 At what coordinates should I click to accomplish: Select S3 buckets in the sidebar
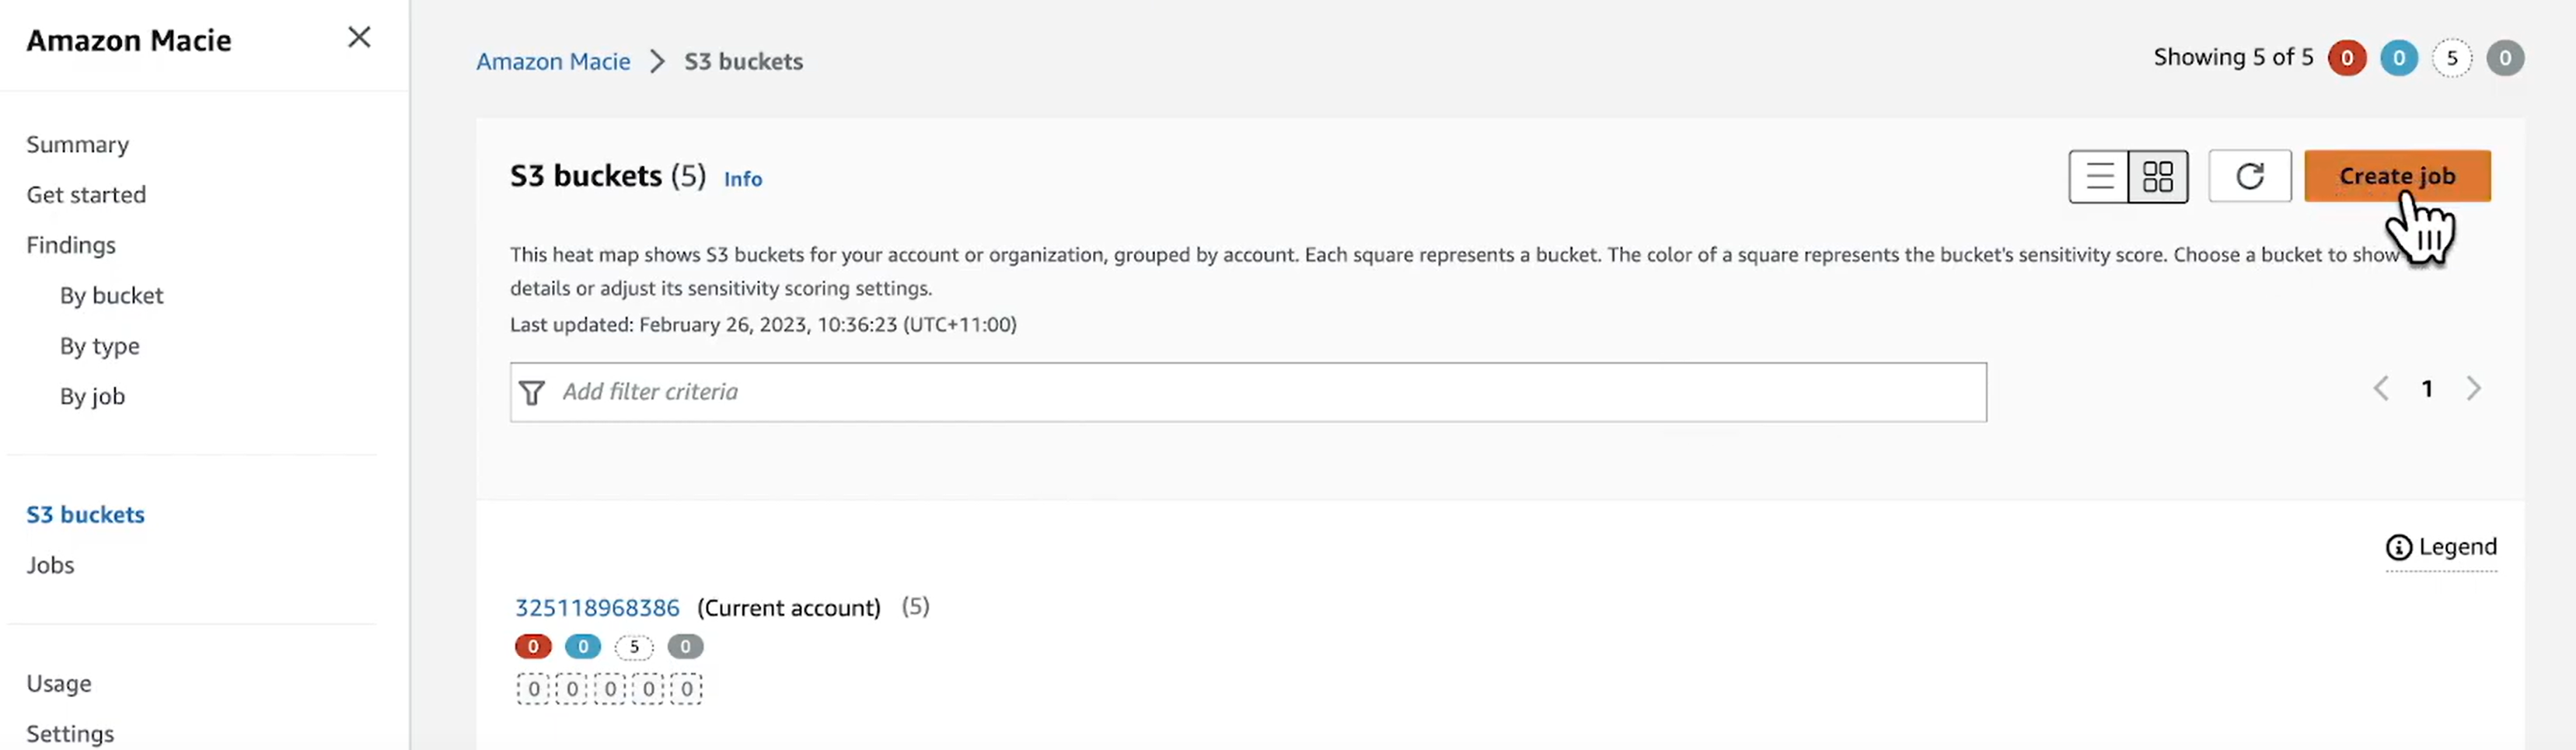pos(86,514)
